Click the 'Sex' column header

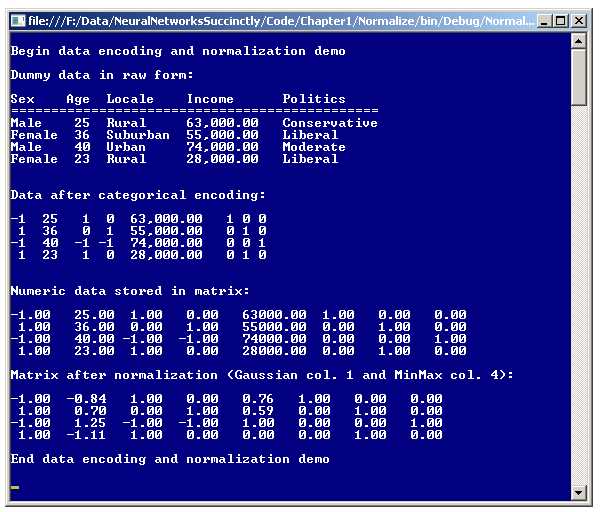pos(23,99)
